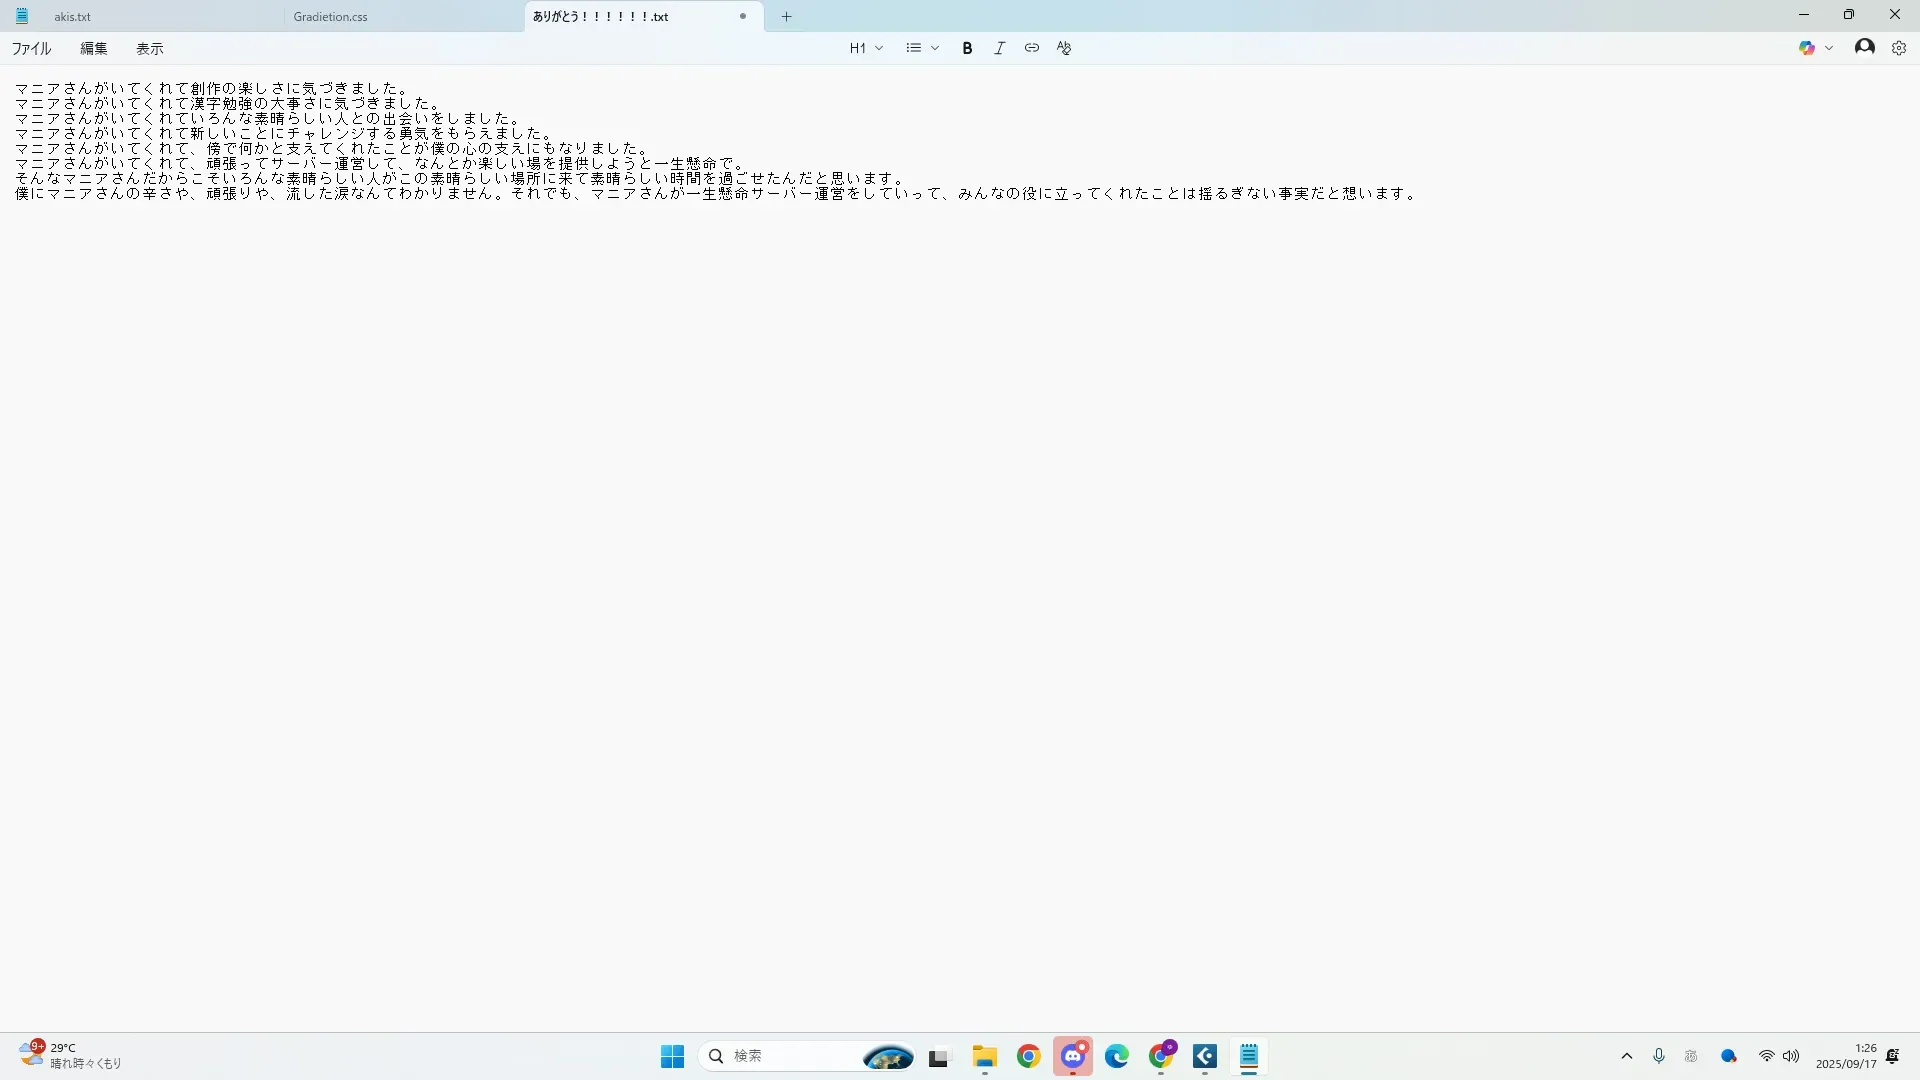
Task: Toggle bold formatting
Action: (967, 48)
